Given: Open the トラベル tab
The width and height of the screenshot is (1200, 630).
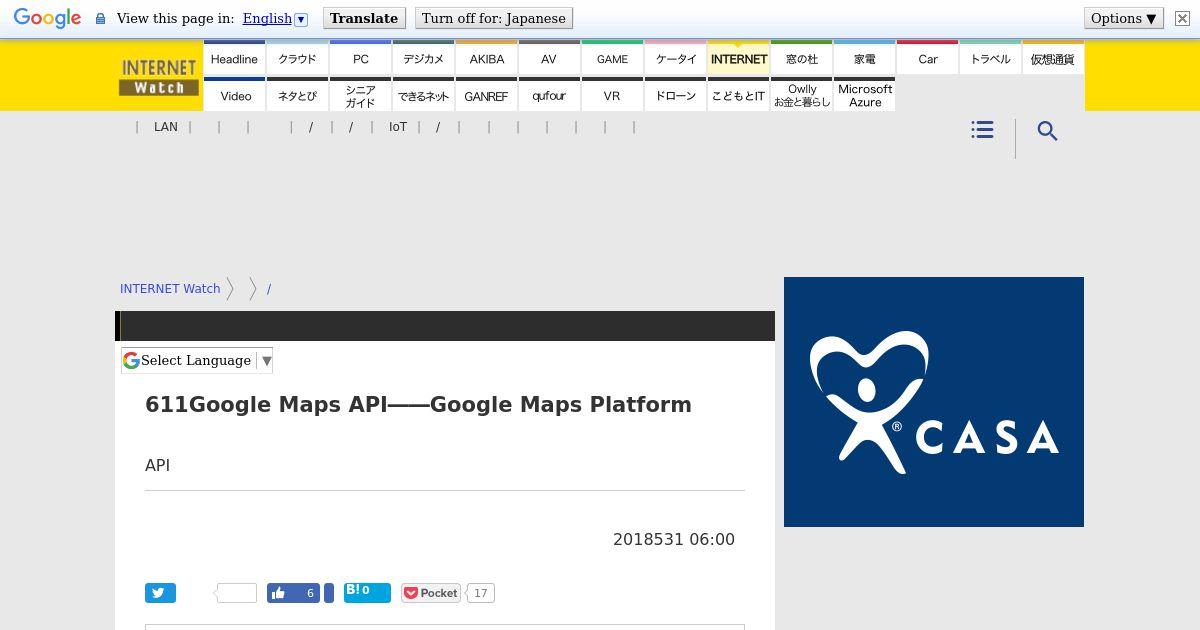Looking at the screenshot, I should 990,58.
